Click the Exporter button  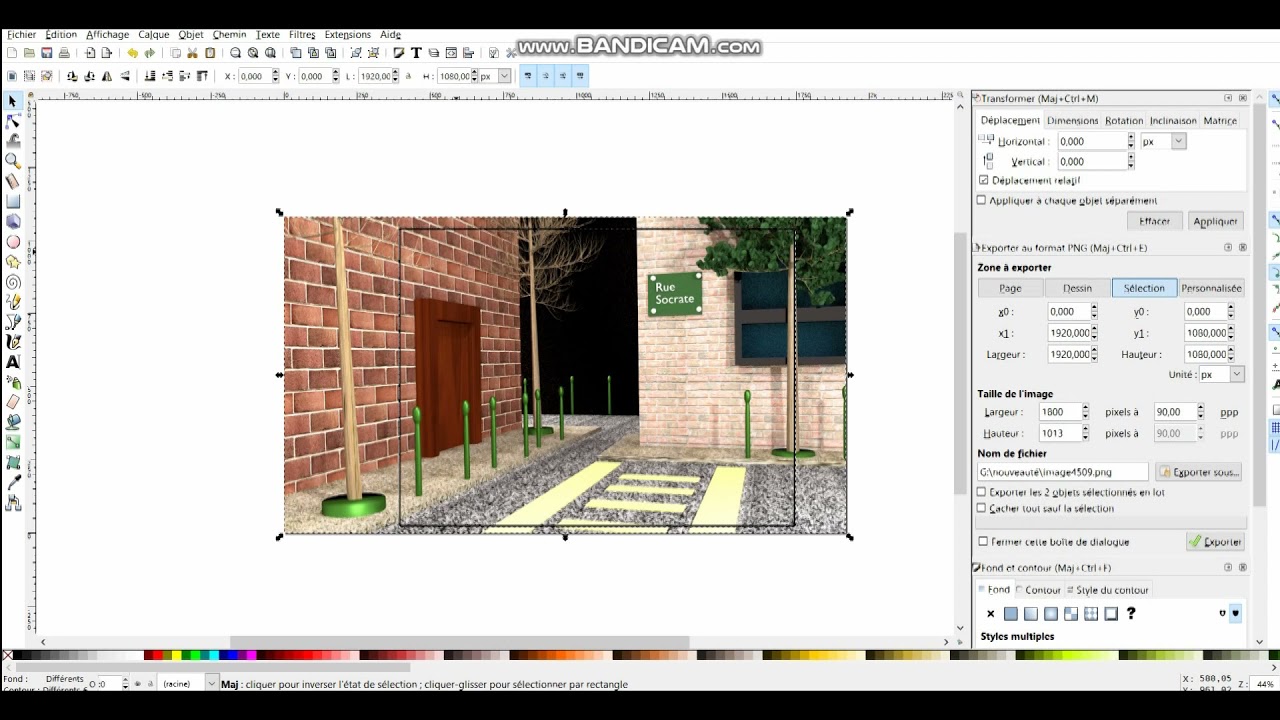[x=1215, y=542]
